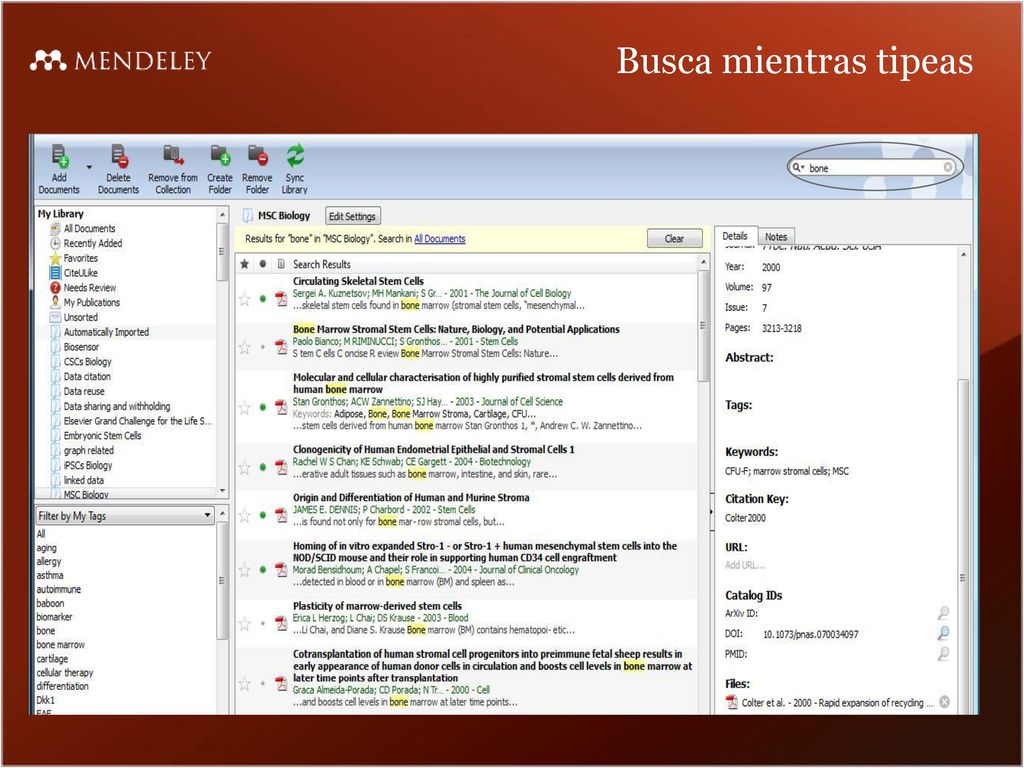
Task: Open My Publications in the sidebar
Action: (91, 302)
